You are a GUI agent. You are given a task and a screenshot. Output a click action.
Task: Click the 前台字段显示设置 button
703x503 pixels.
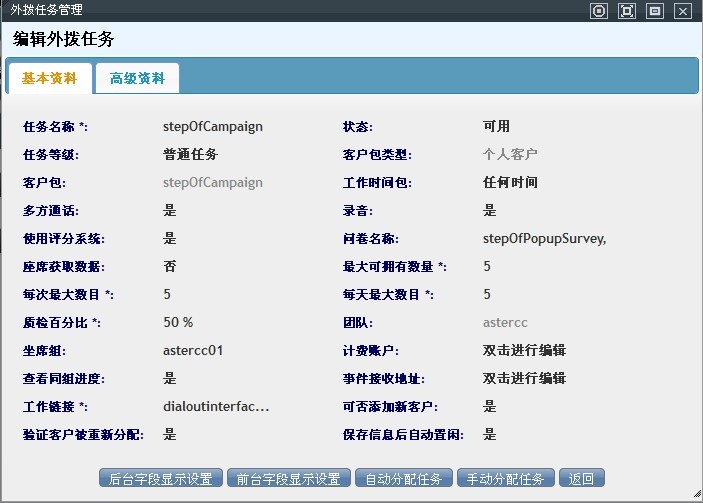[x=288, y=478]
